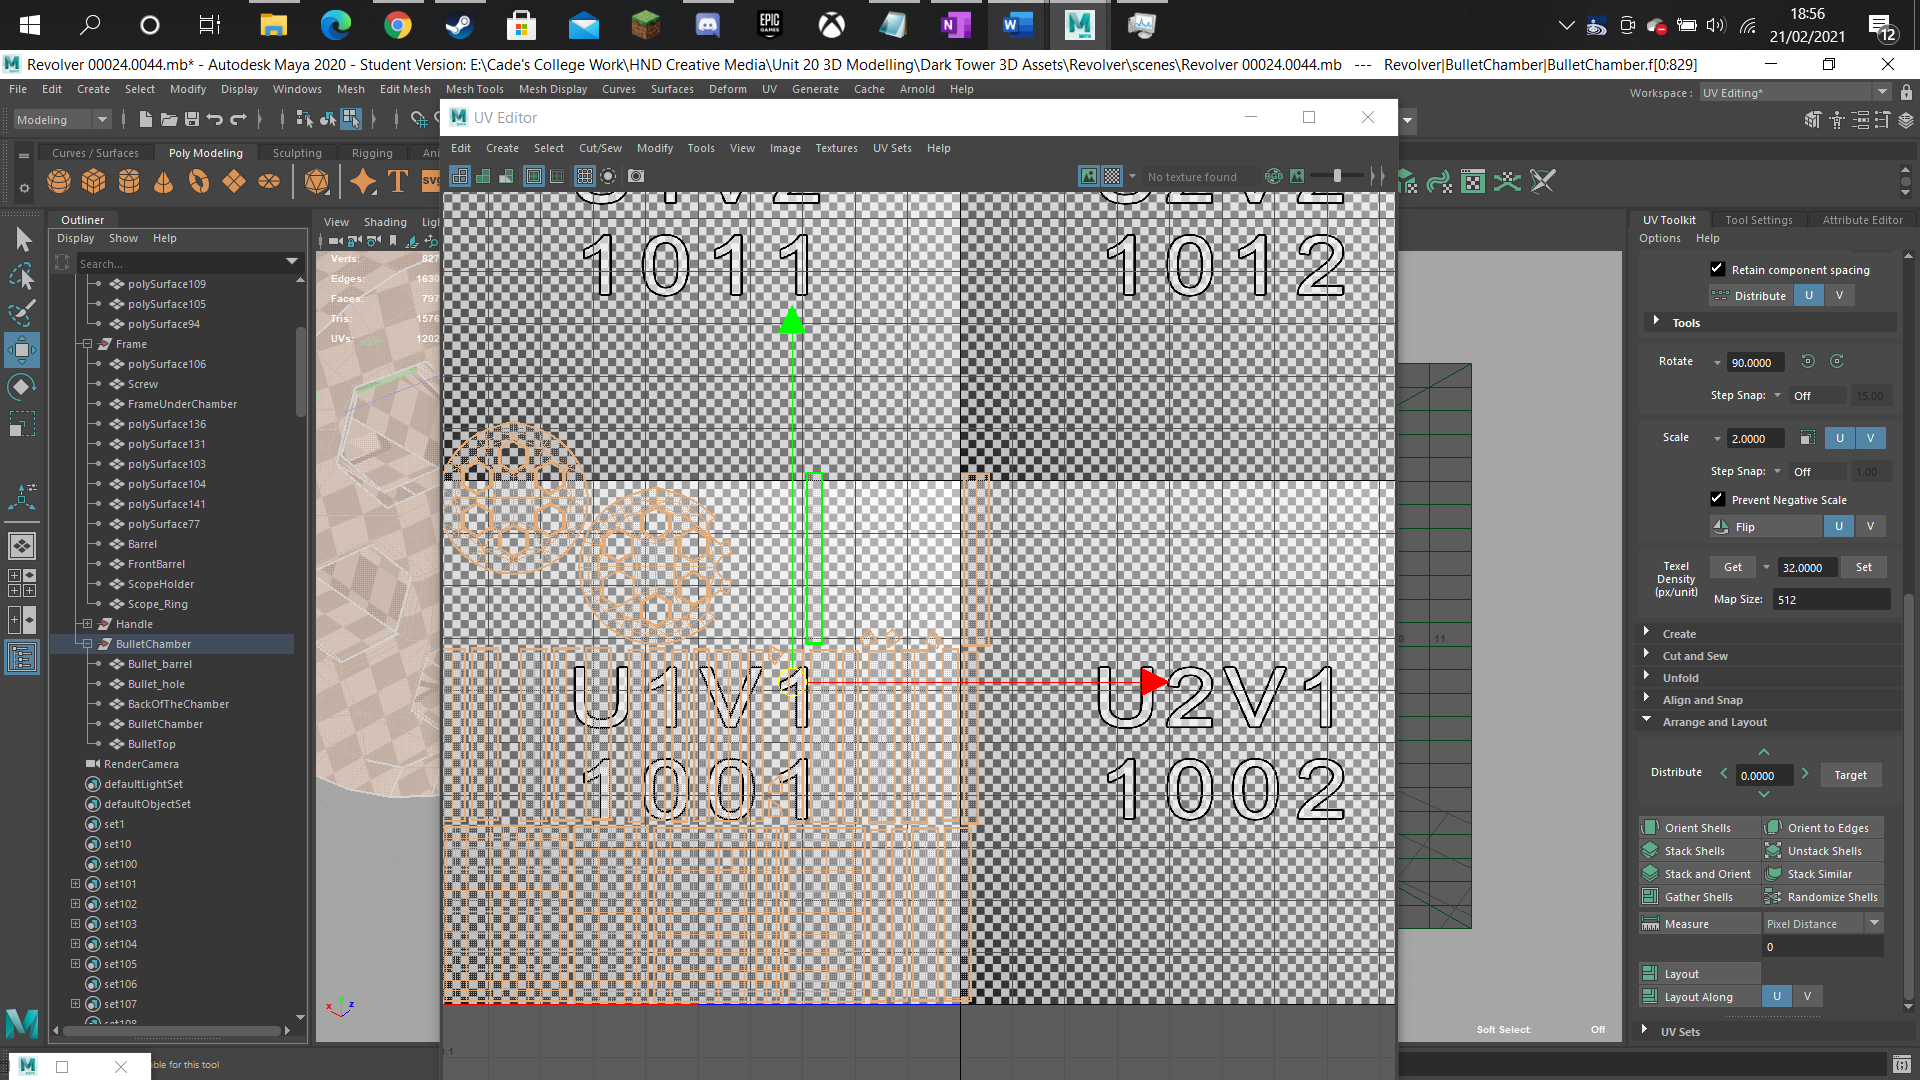Click the Stack Shells icon

(1650, 851)
